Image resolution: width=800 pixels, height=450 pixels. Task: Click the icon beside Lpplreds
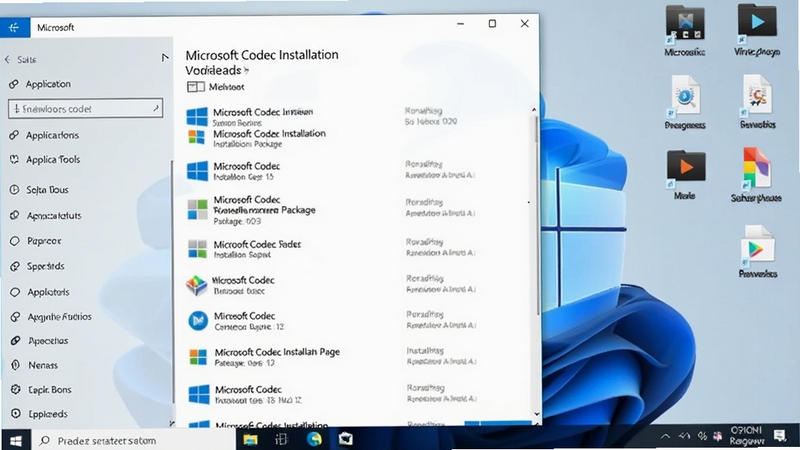16,414
